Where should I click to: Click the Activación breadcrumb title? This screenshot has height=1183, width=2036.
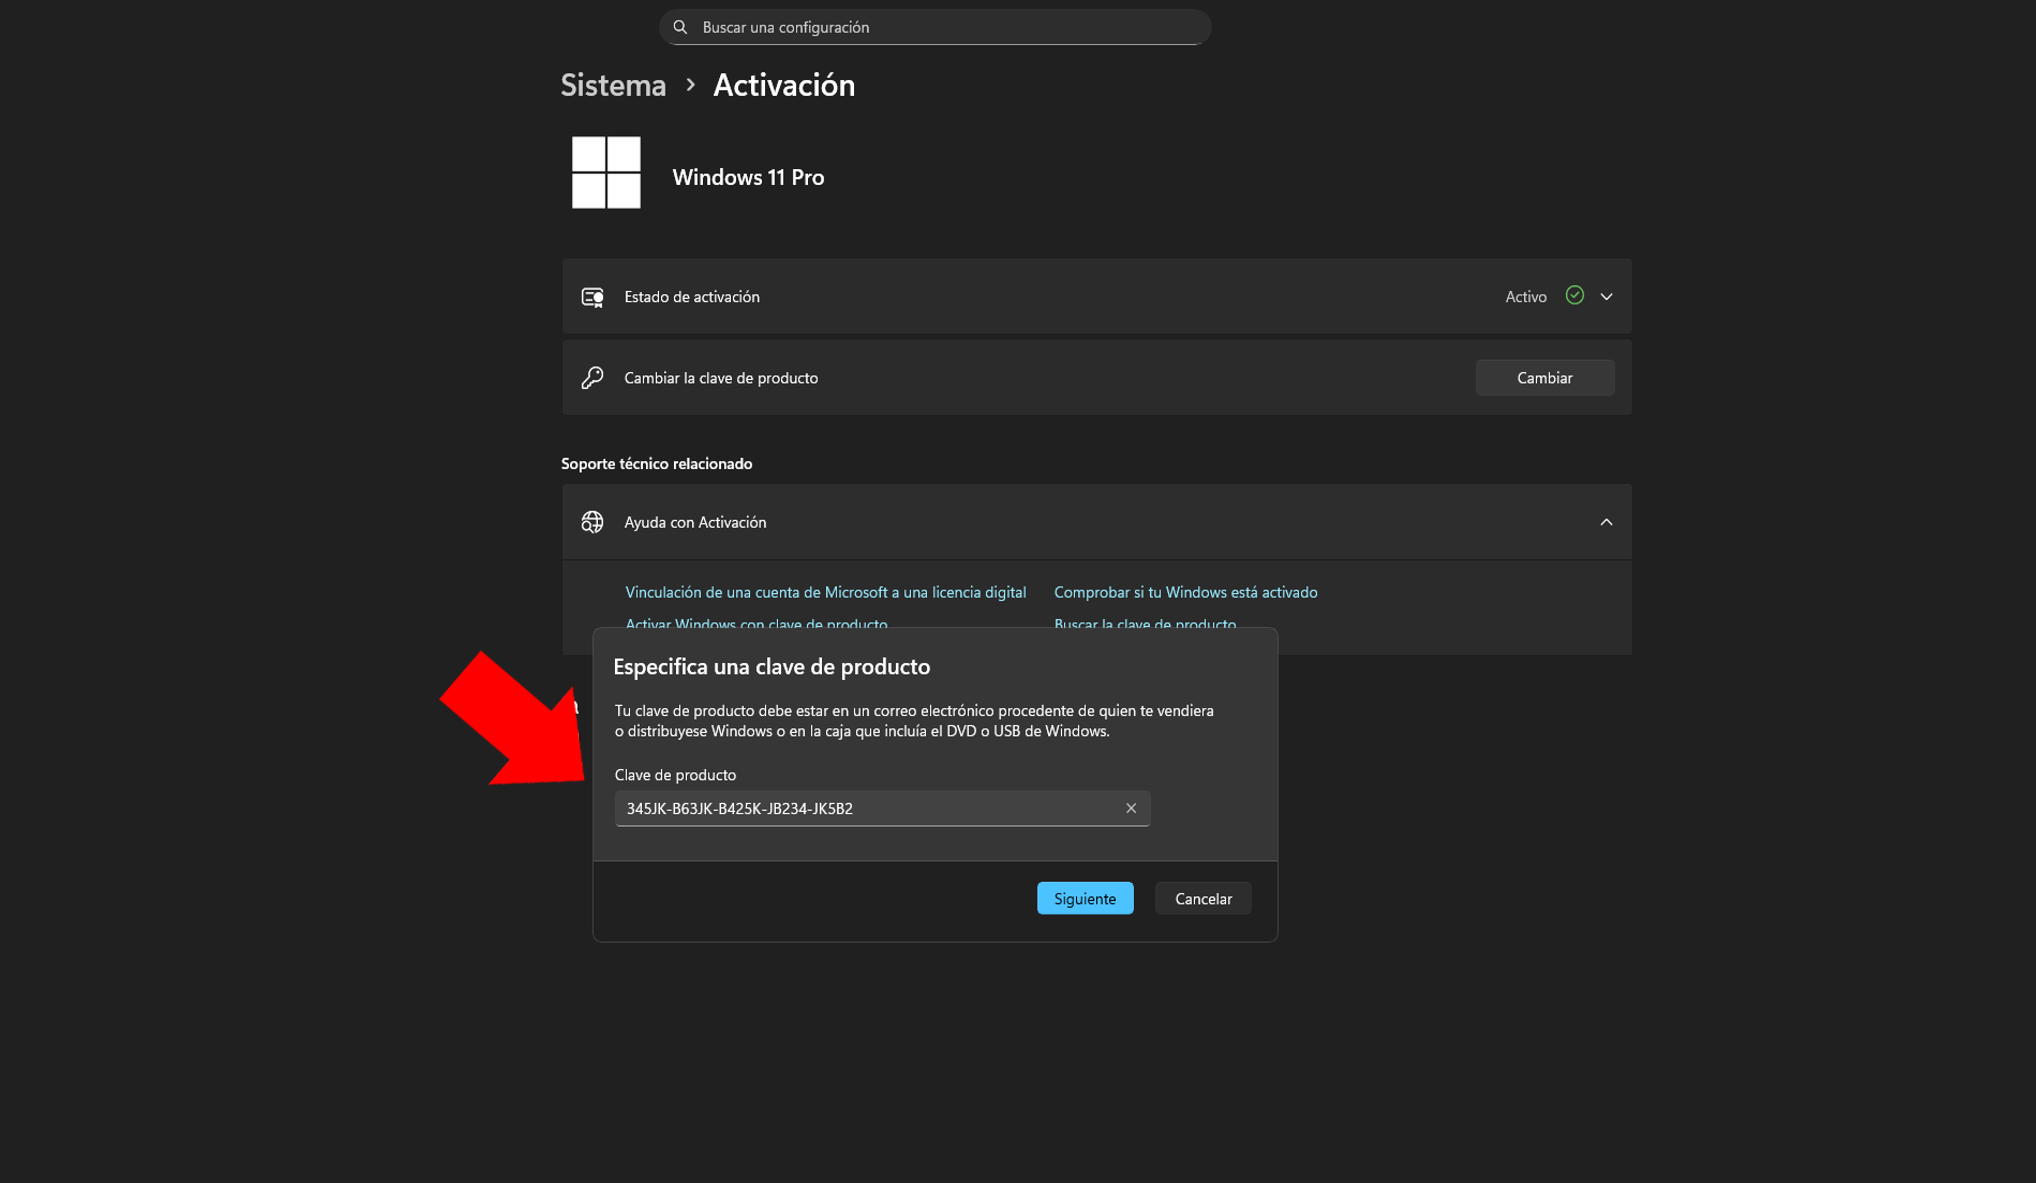(783, 85)
